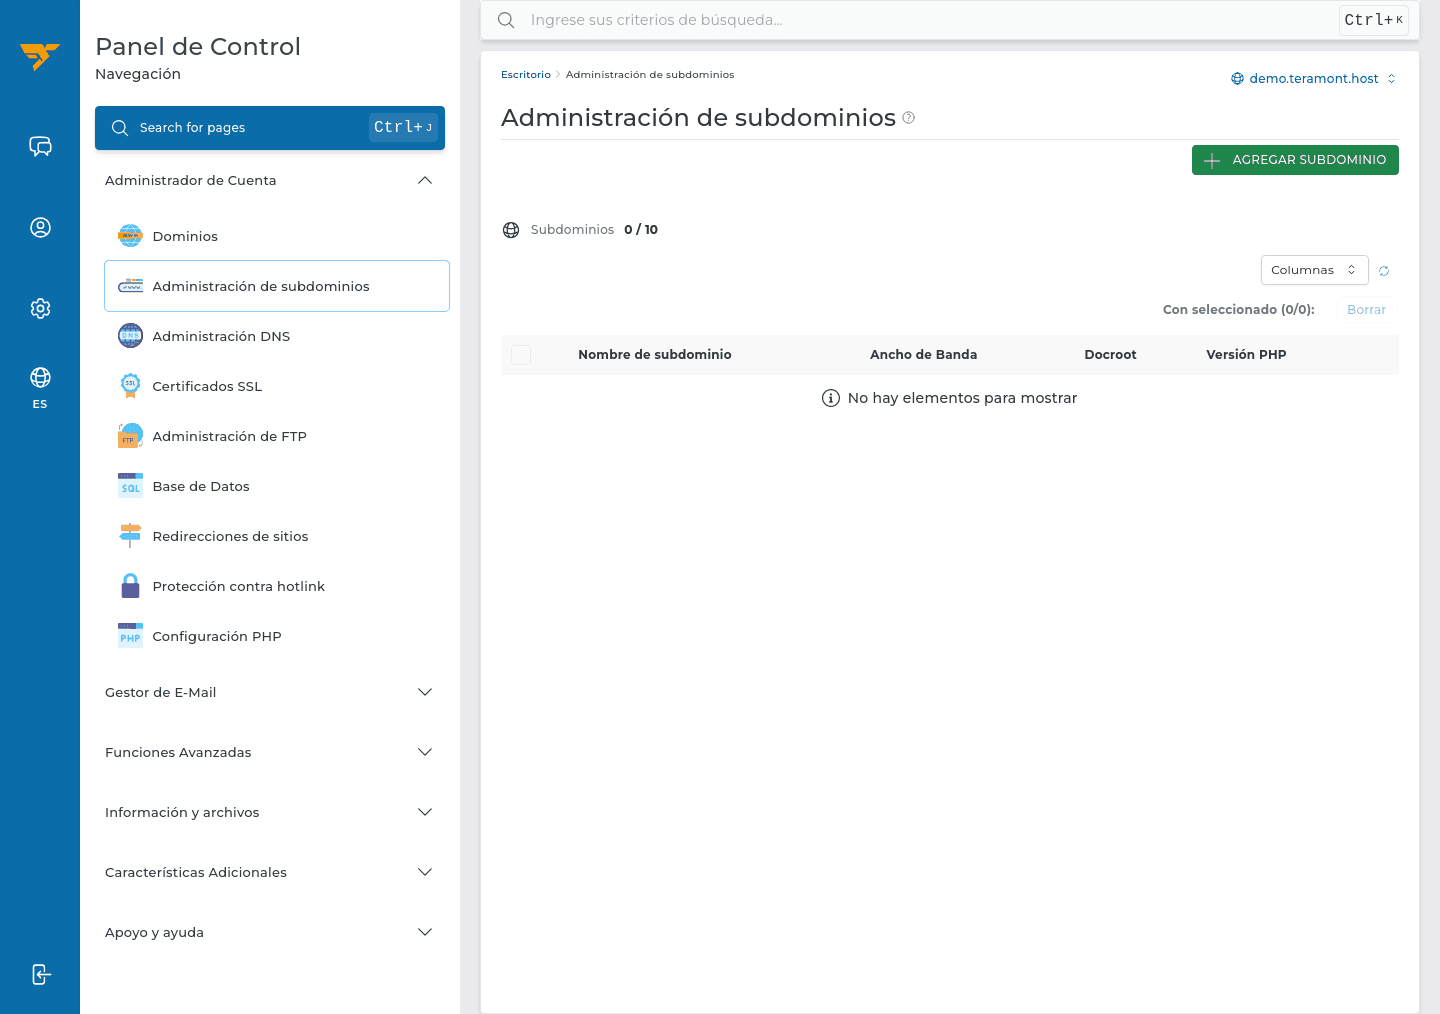Open the user account icon
The height and width of the screenshot is (1014, 1440).
click(x=40, y=228)
